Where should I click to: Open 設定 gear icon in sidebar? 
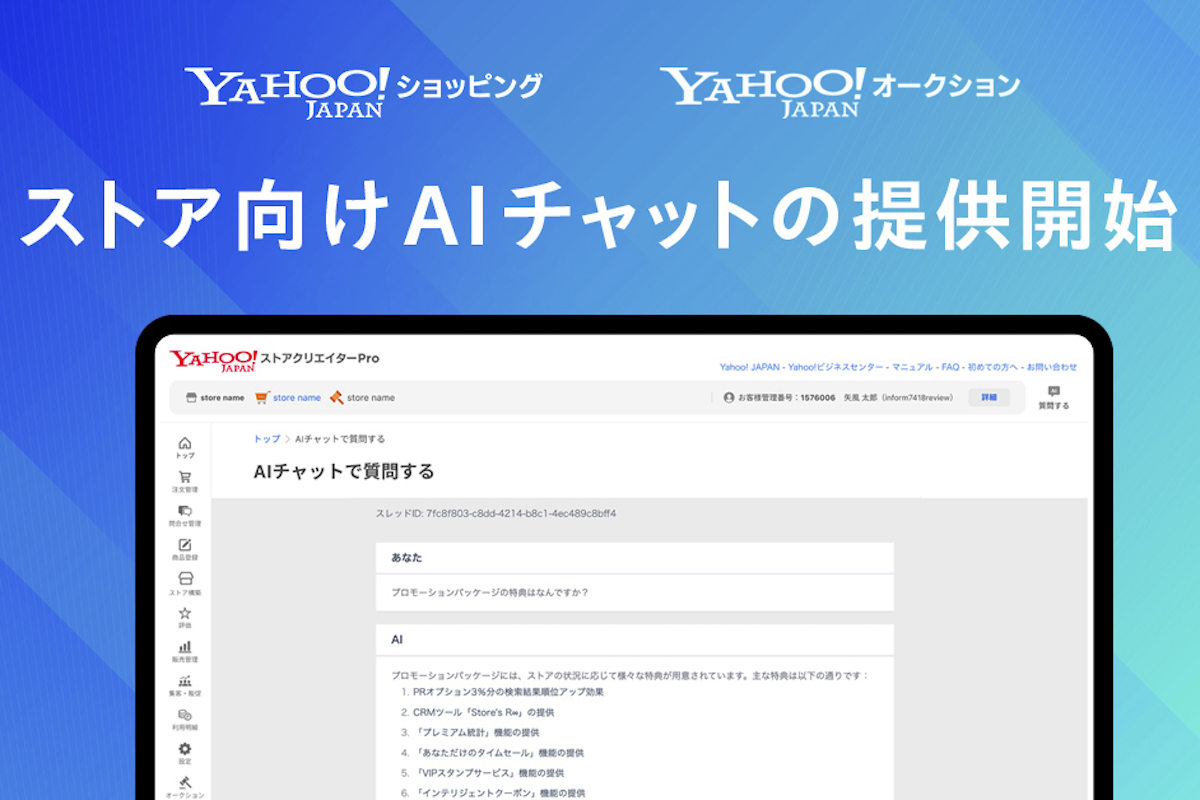pyautogui.click(x=184, y=749)
